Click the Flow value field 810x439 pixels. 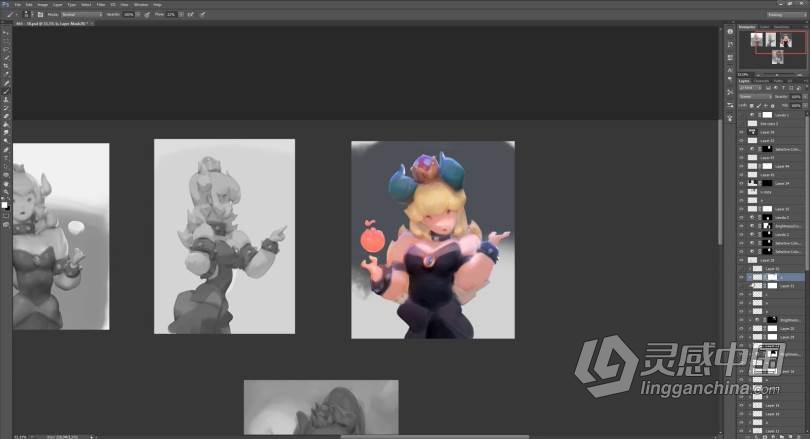click(x=171, y=14)
